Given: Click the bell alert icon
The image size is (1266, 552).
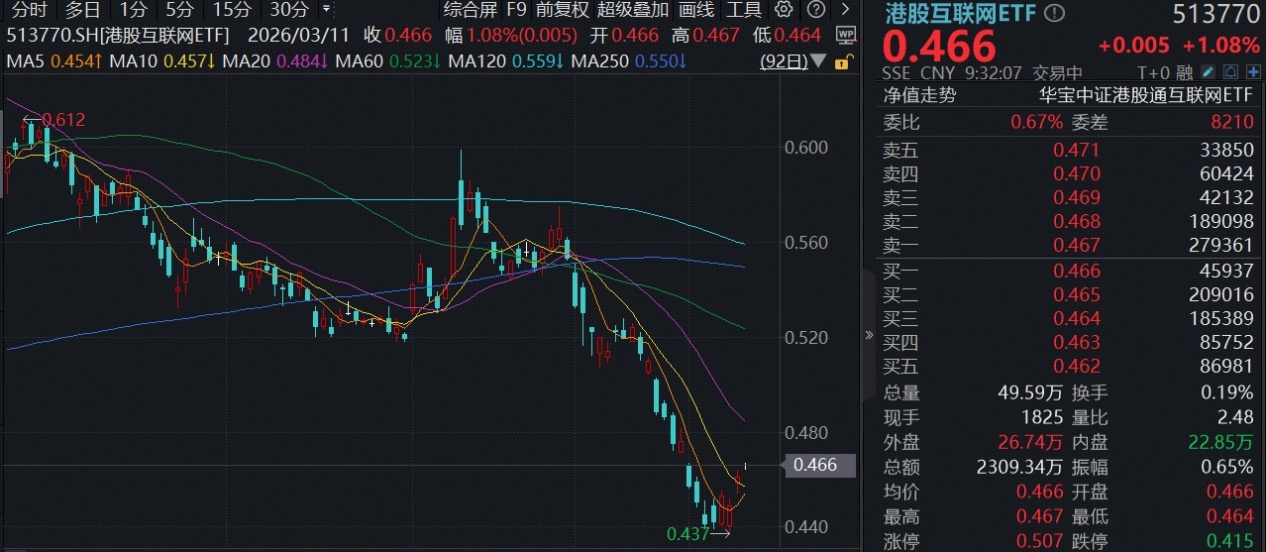Looking at the screenshot, I should point(1230,73).
